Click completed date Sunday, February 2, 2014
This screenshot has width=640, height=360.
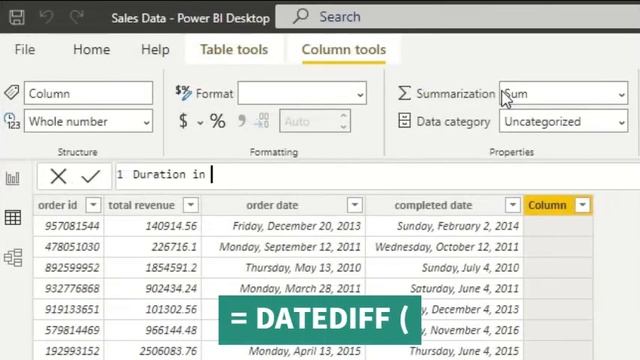click(x=444, y=226)
